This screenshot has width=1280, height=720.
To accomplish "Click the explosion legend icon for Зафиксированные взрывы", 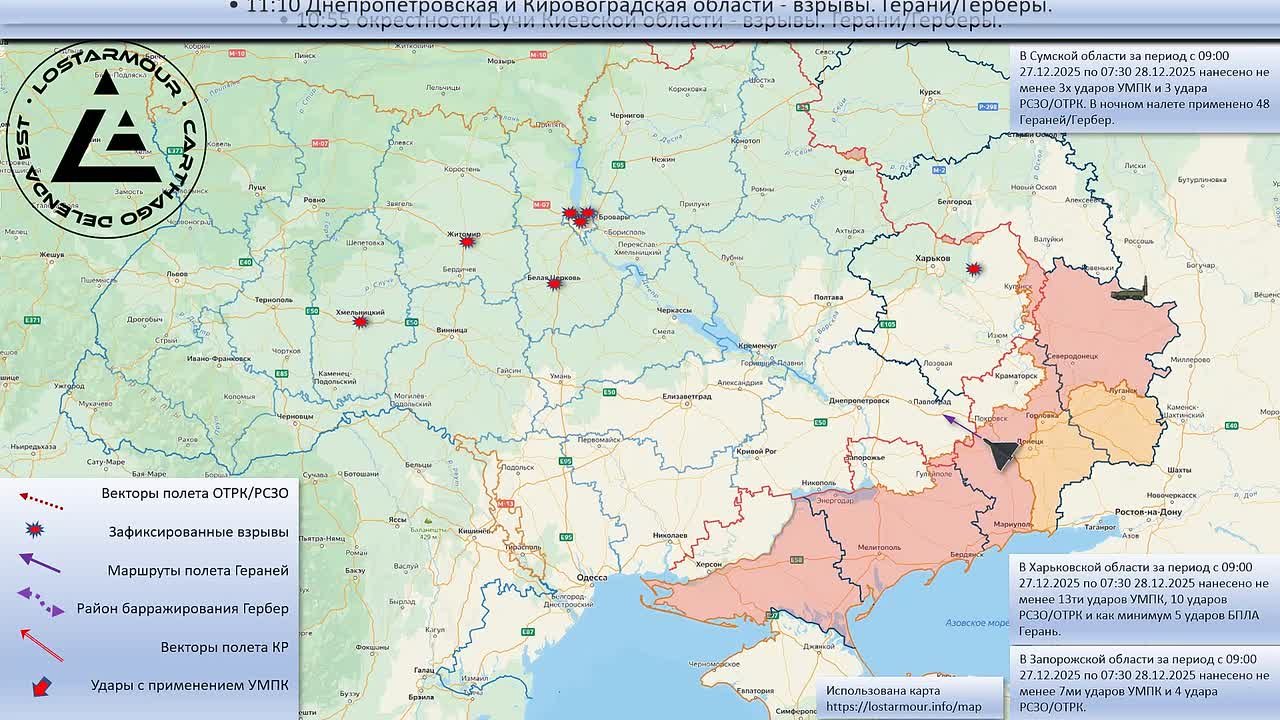I will click(36, 530).
